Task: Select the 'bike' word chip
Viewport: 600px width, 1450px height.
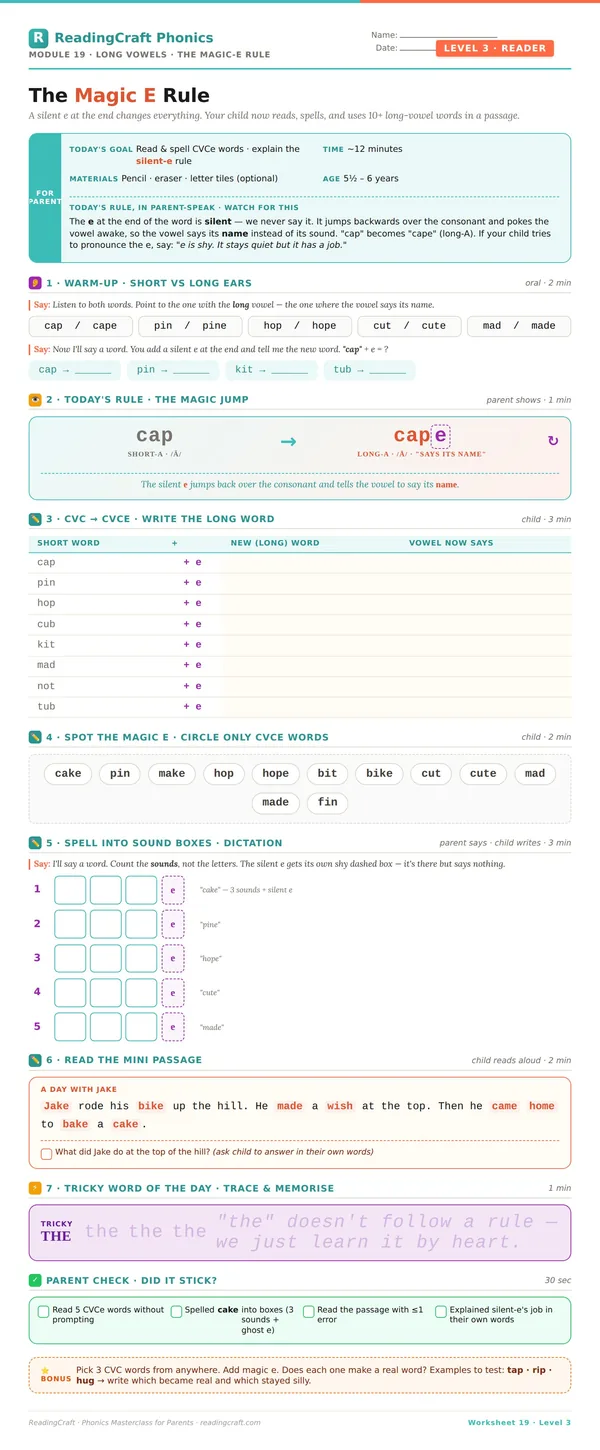Action: pyautogui.click(x=379, y=773)
